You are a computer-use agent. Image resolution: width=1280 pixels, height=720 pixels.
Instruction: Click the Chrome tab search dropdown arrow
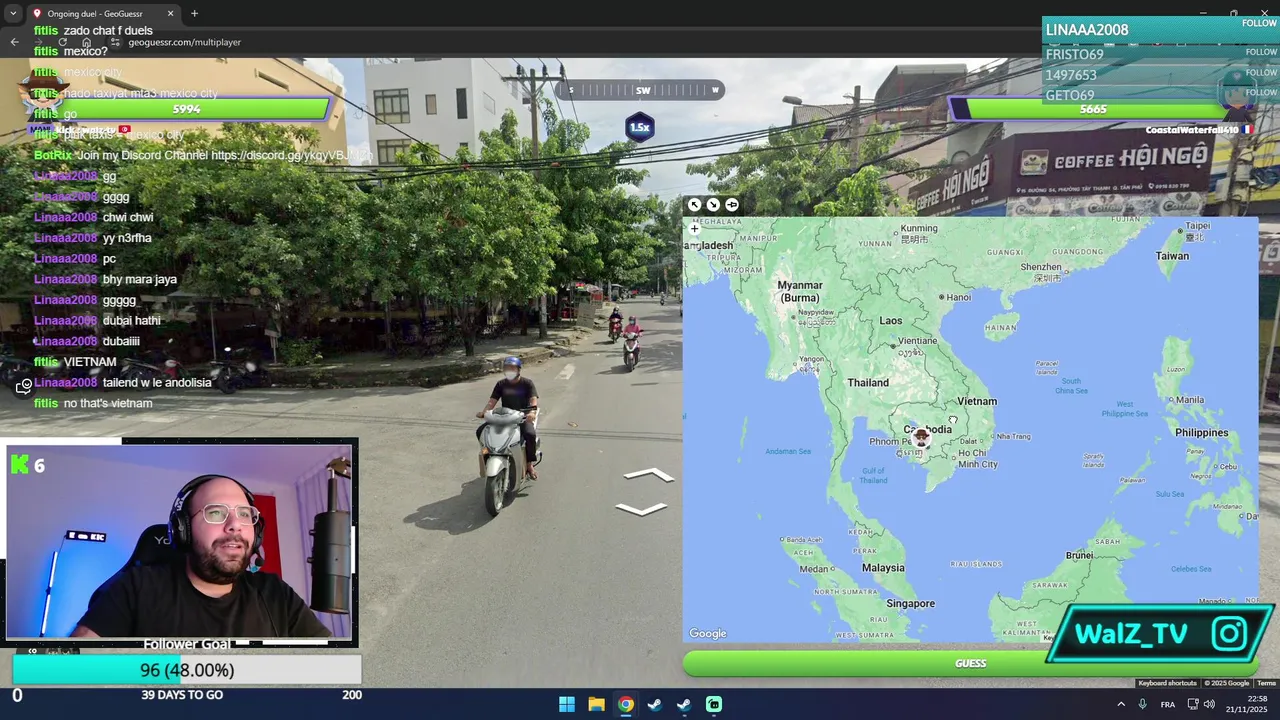pos(13,14)
